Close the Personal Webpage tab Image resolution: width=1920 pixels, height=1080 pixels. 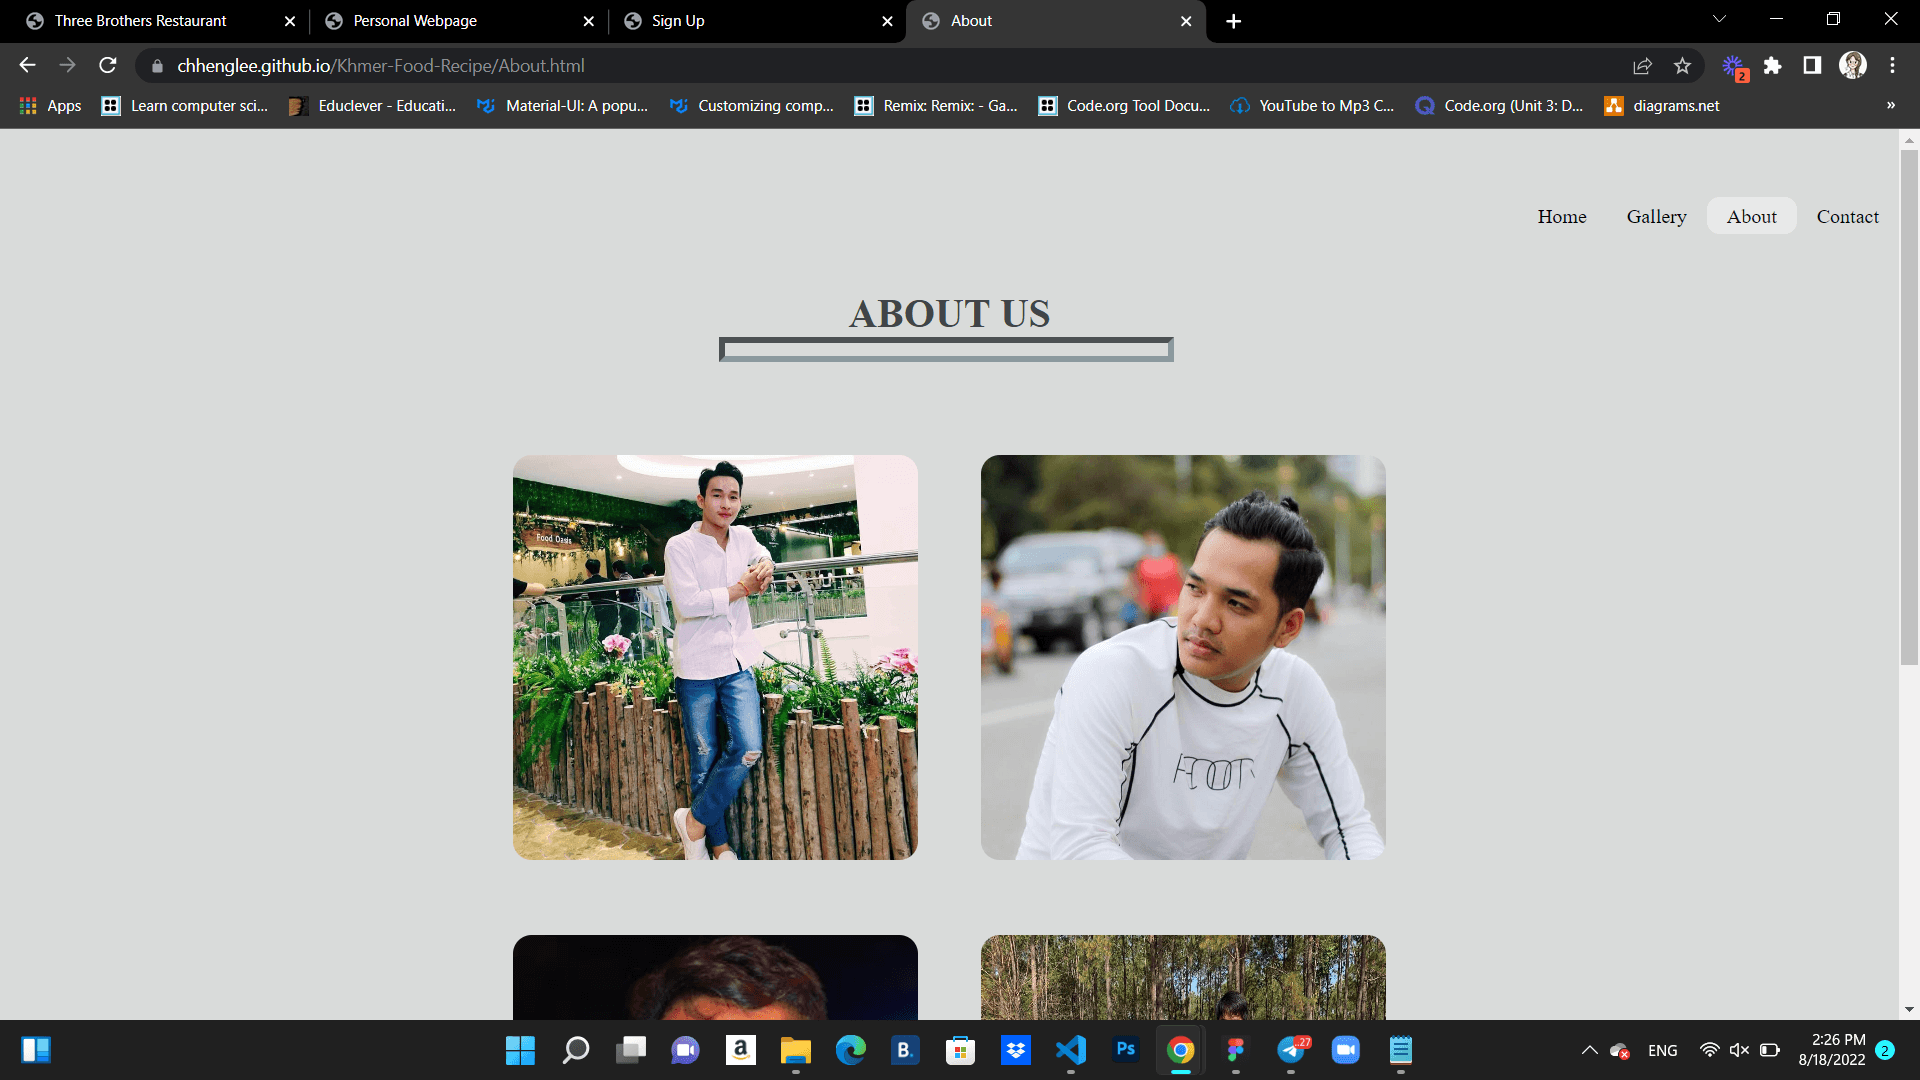[588, 21]
